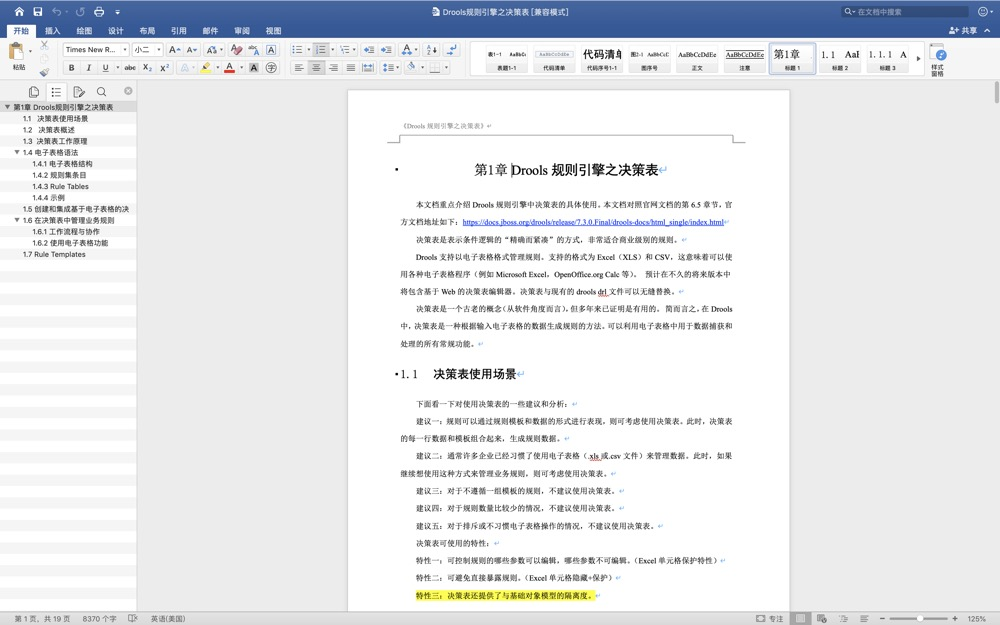Activate the Format Painter brush
The height and width of the screenshot is (625, 1000).
click(44, 72)
